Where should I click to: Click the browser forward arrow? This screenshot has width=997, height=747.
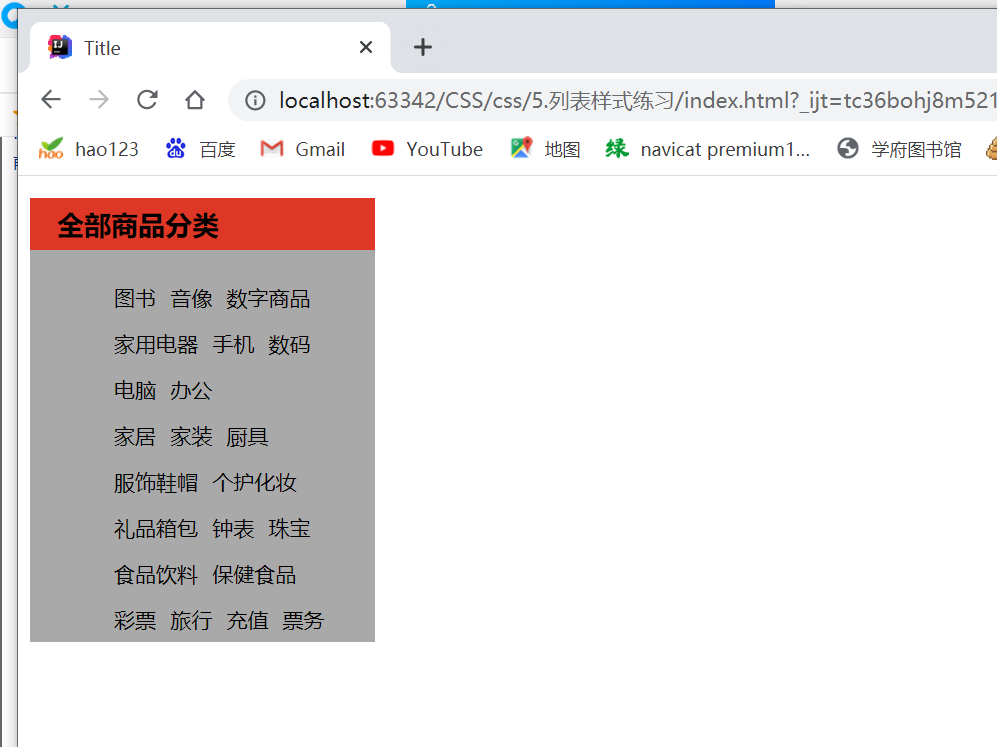(x=99, y=100)
